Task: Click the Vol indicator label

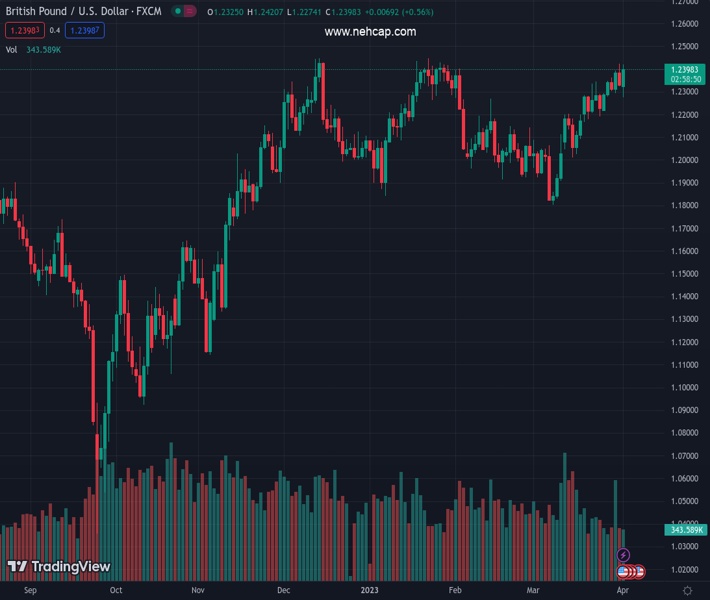Action: pos(12,49)
